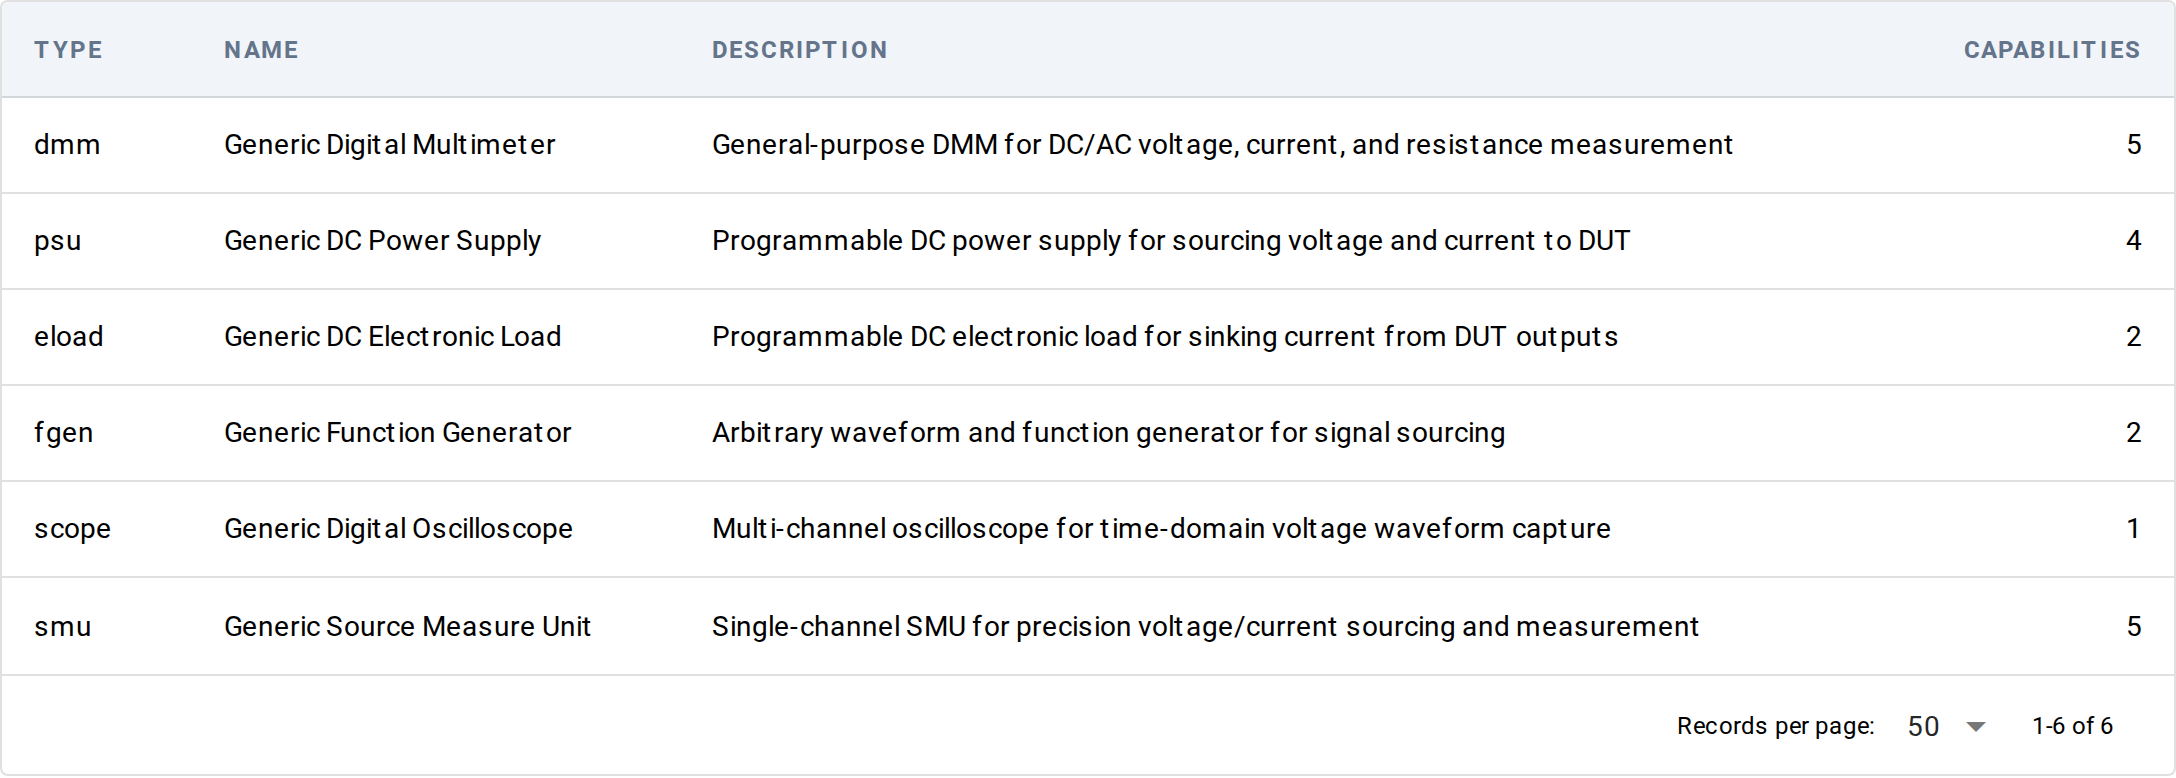
Task: Select the psu type cell
Action: click(58, 241)
